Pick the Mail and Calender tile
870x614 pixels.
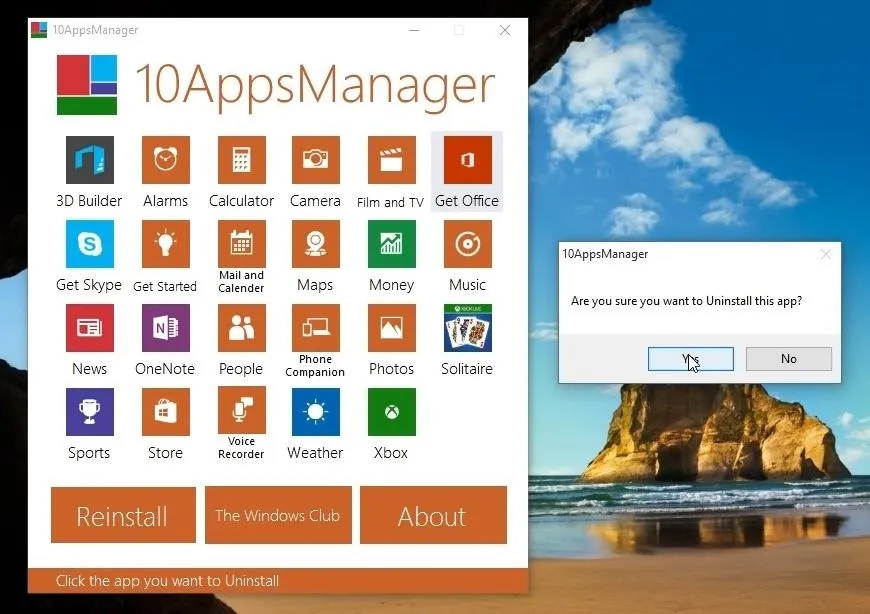click(241, 244)
